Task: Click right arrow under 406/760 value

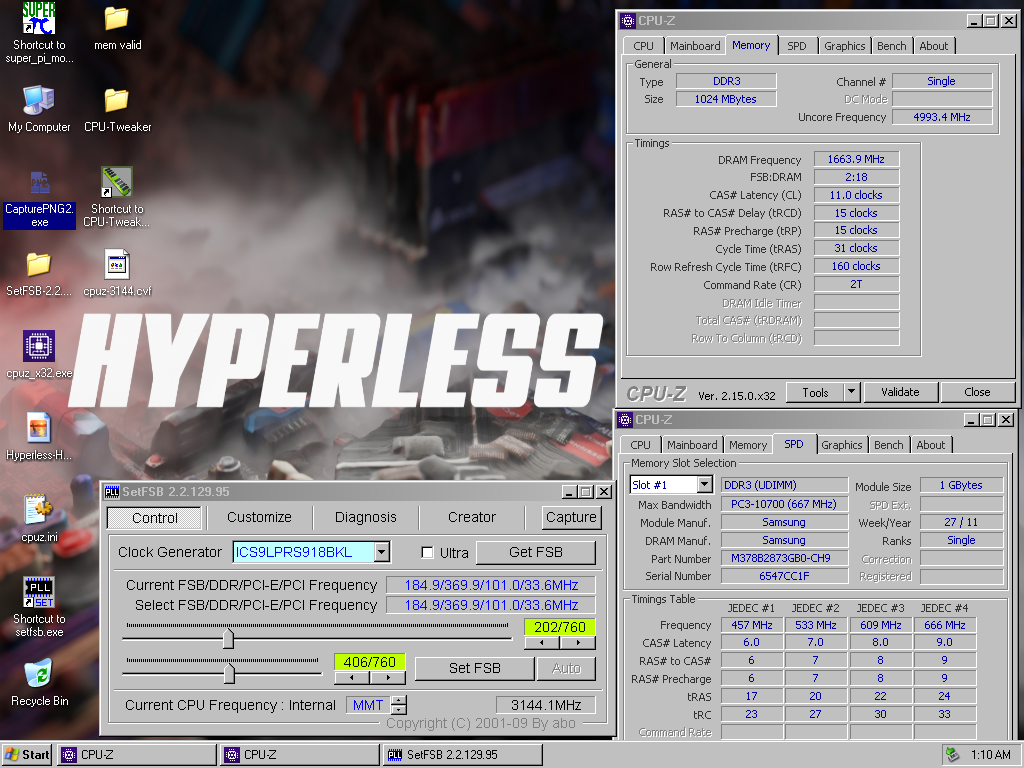Action: click(x=388, y=678)
